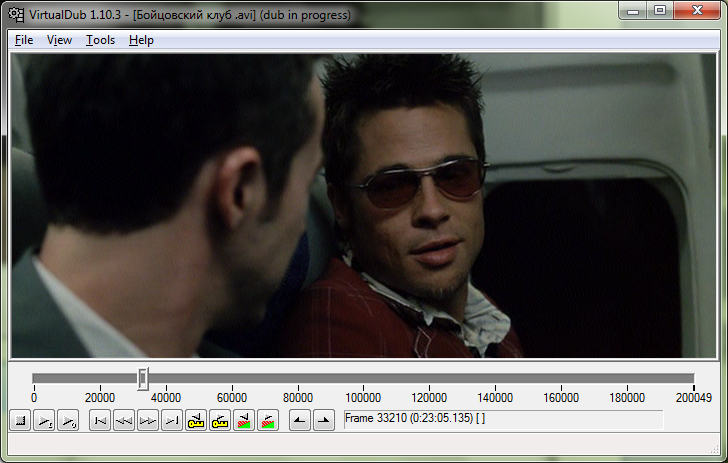Open the File menu
This screenshot has width=728, height=463.
click(24, 40)
